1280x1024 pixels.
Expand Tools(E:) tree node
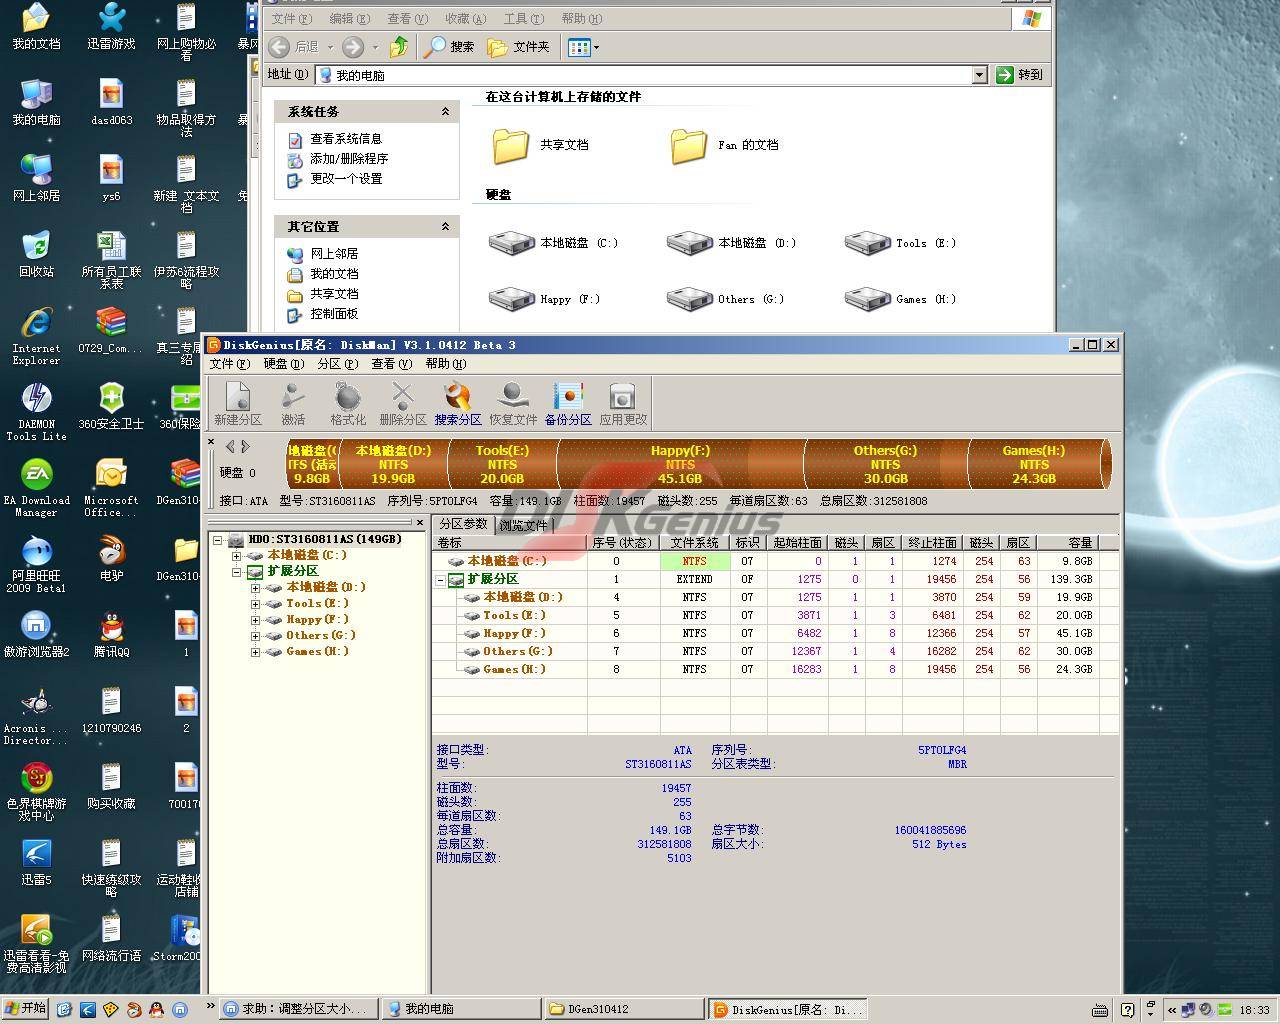tap(255, 603)
